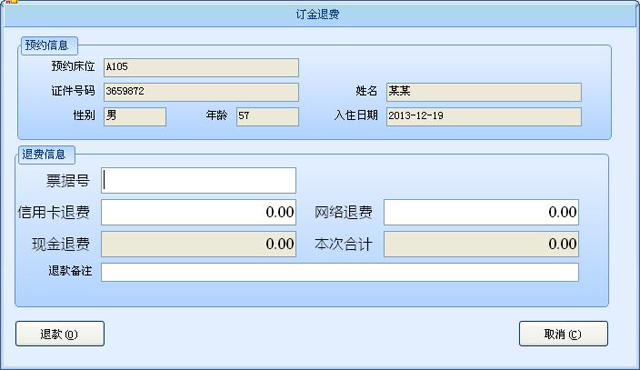Click the 证件号码 field showing 3659872
The height and width of the screenshot is (370, 640).
click(201, 92)
